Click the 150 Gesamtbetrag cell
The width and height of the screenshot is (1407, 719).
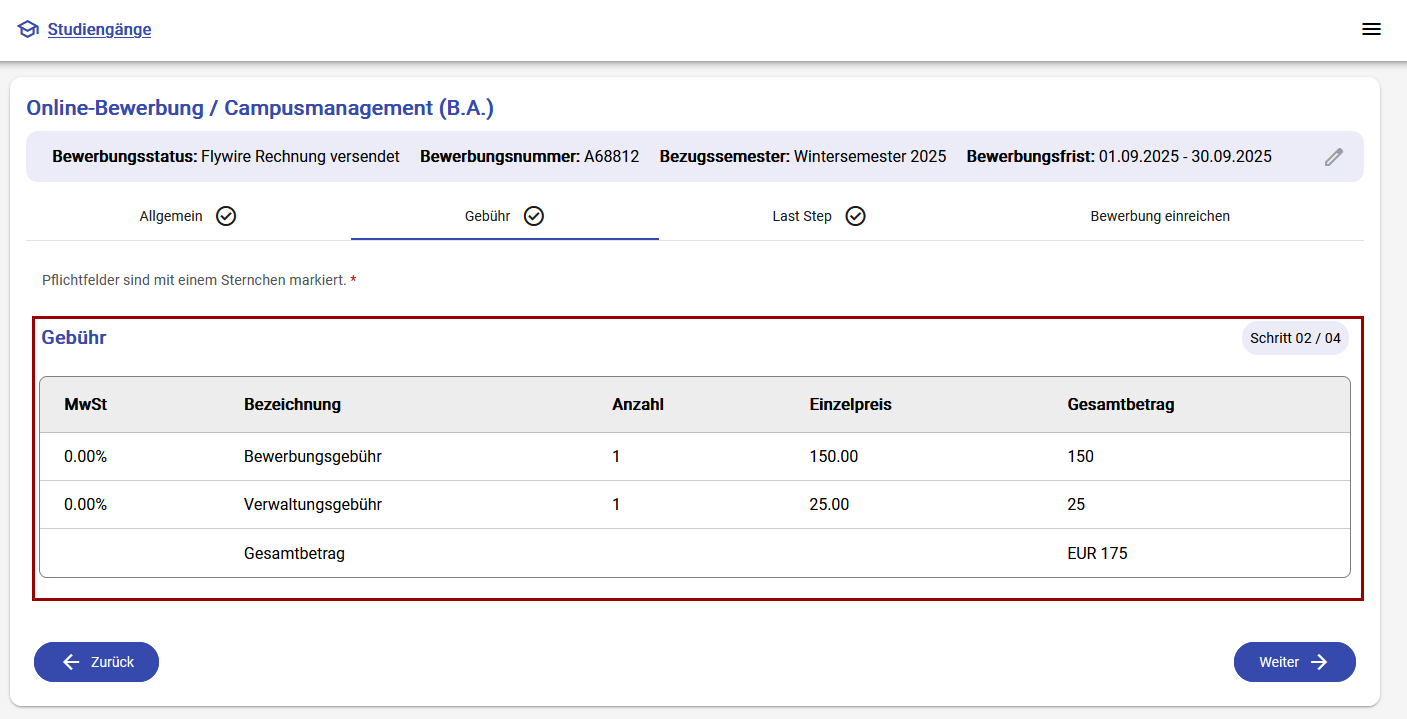[1080, 457]
